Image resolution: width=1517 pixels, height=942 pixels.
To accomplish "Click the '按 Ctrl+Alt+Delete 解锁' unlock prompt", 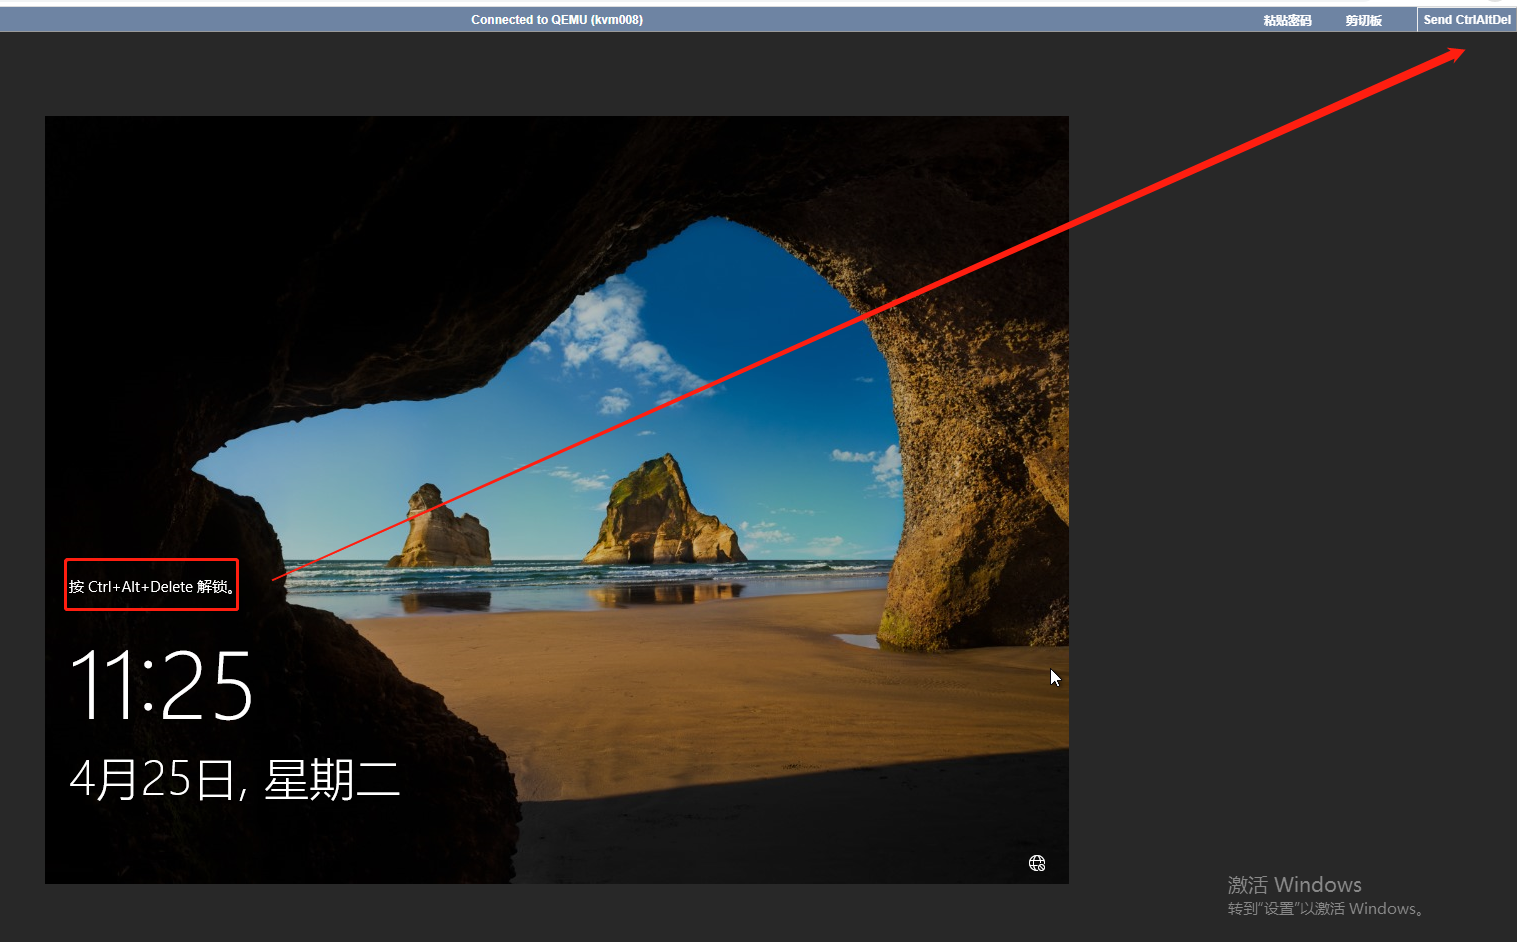I will pos(152,586).
